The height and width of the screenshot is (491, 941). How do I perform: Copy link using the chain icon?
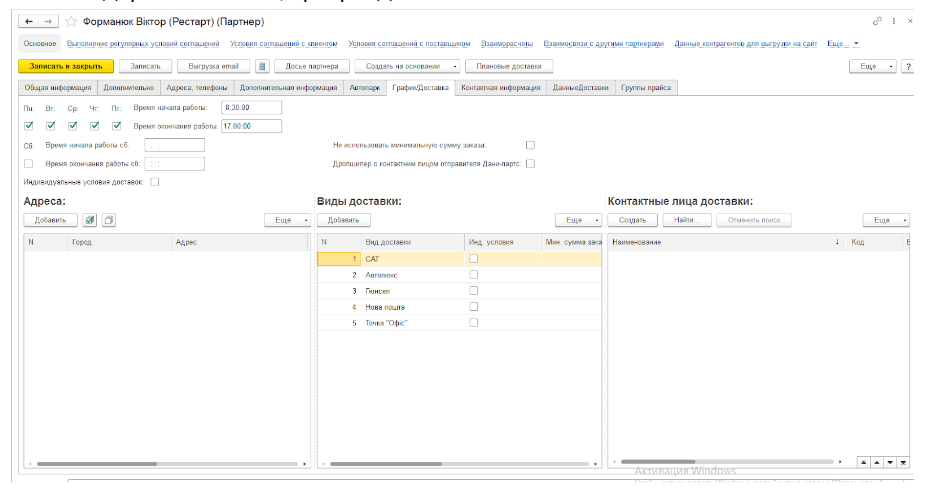tap(877, 21)
